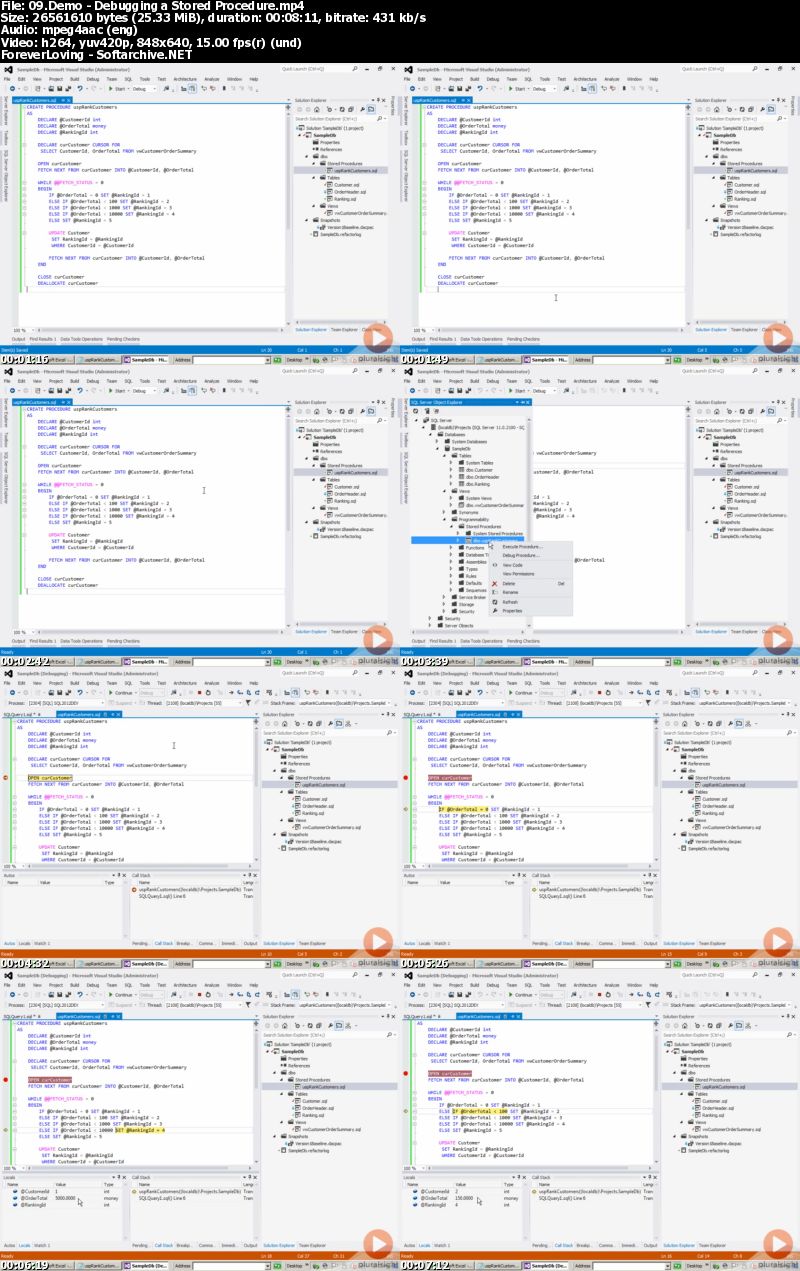The height and width of the screenshot is (1271, 800).
Task: Click Quick Launch box in the 00:01:49 frame
Action: [720, 69]
